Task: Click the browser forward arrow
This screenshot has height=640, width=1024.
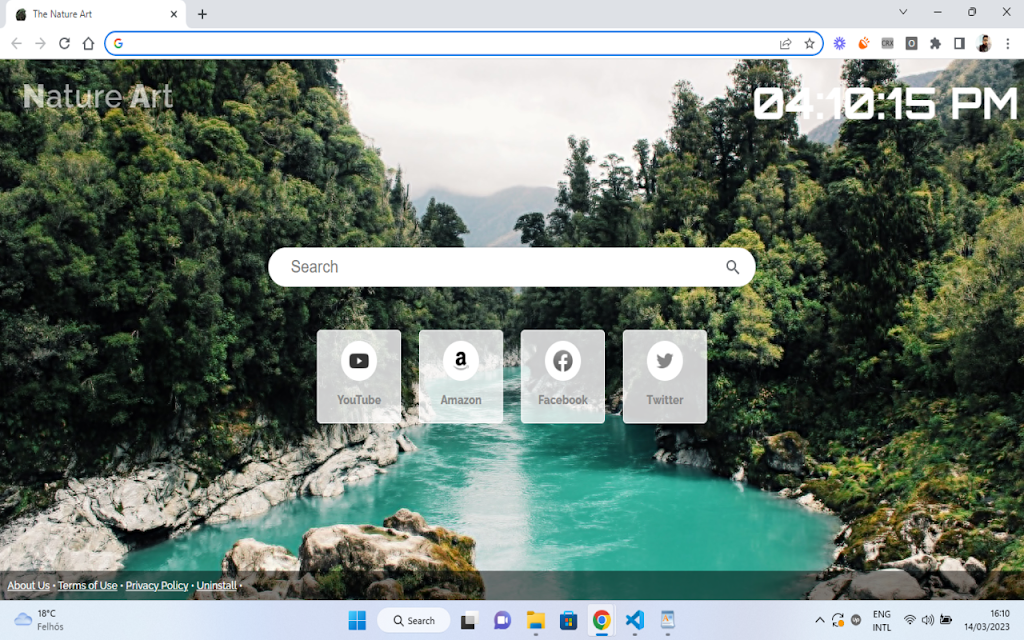Action: [x=40, y=44]
